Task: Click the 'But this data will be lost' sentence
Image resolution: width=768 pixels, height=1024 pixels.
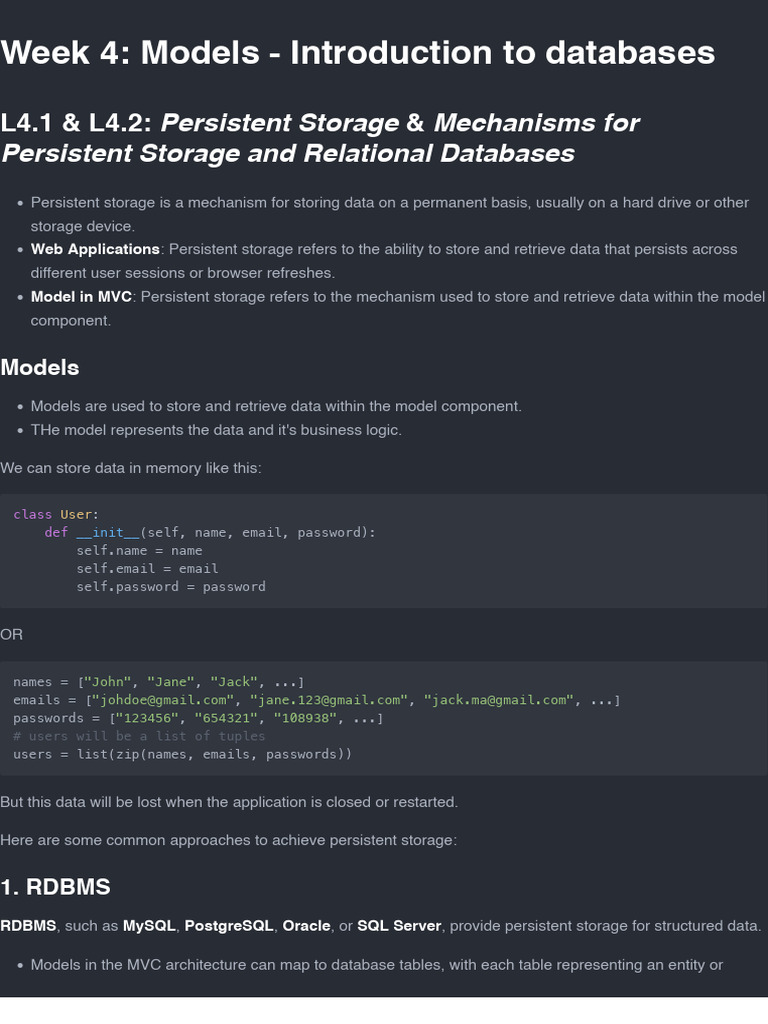Action: point(229,802)
